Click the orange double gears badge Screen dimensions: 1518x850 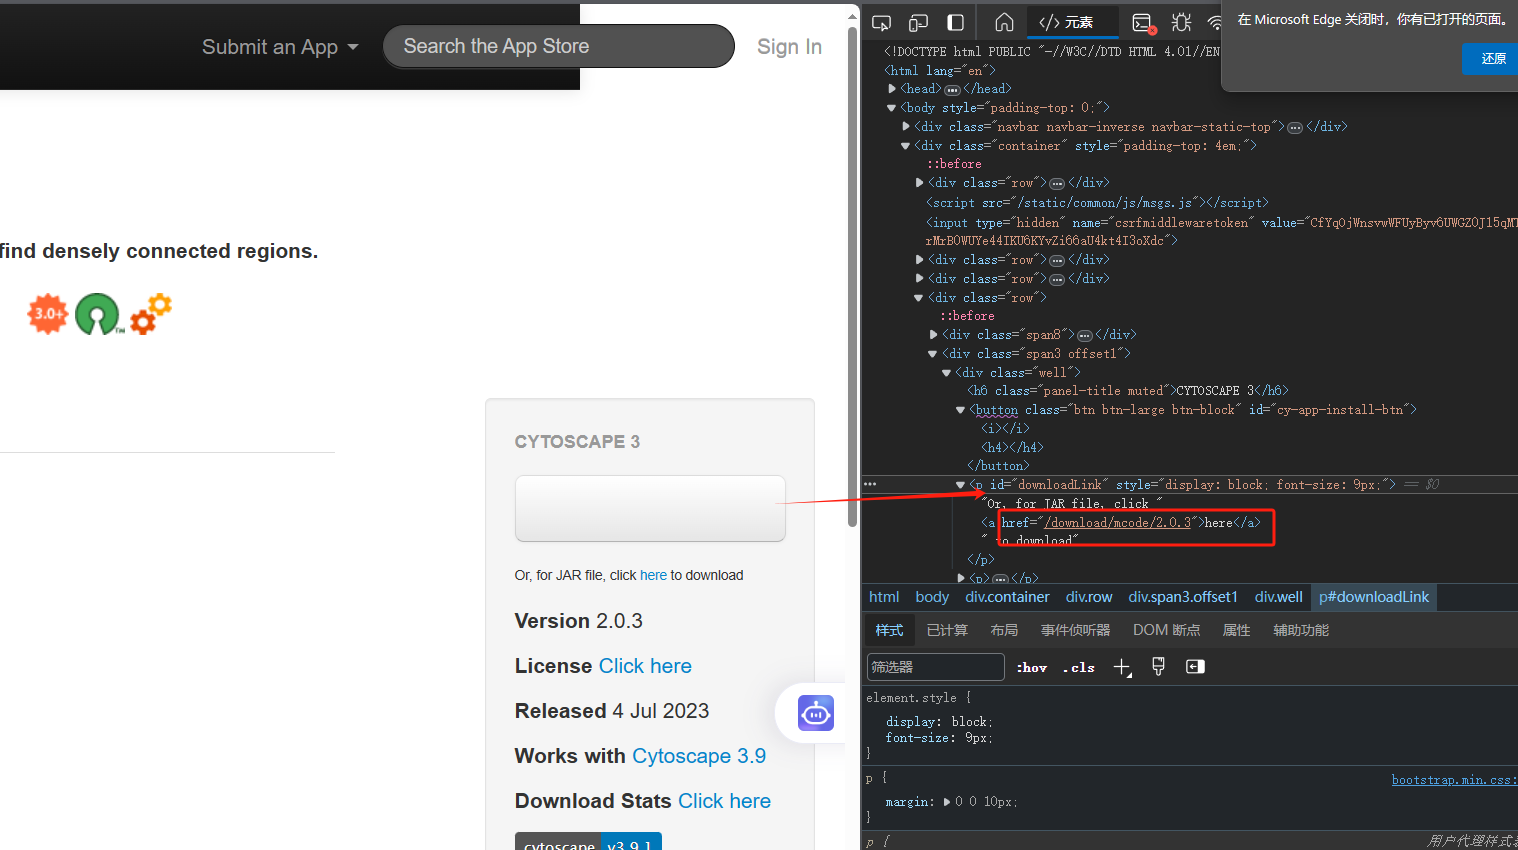[x=151, y=314]
